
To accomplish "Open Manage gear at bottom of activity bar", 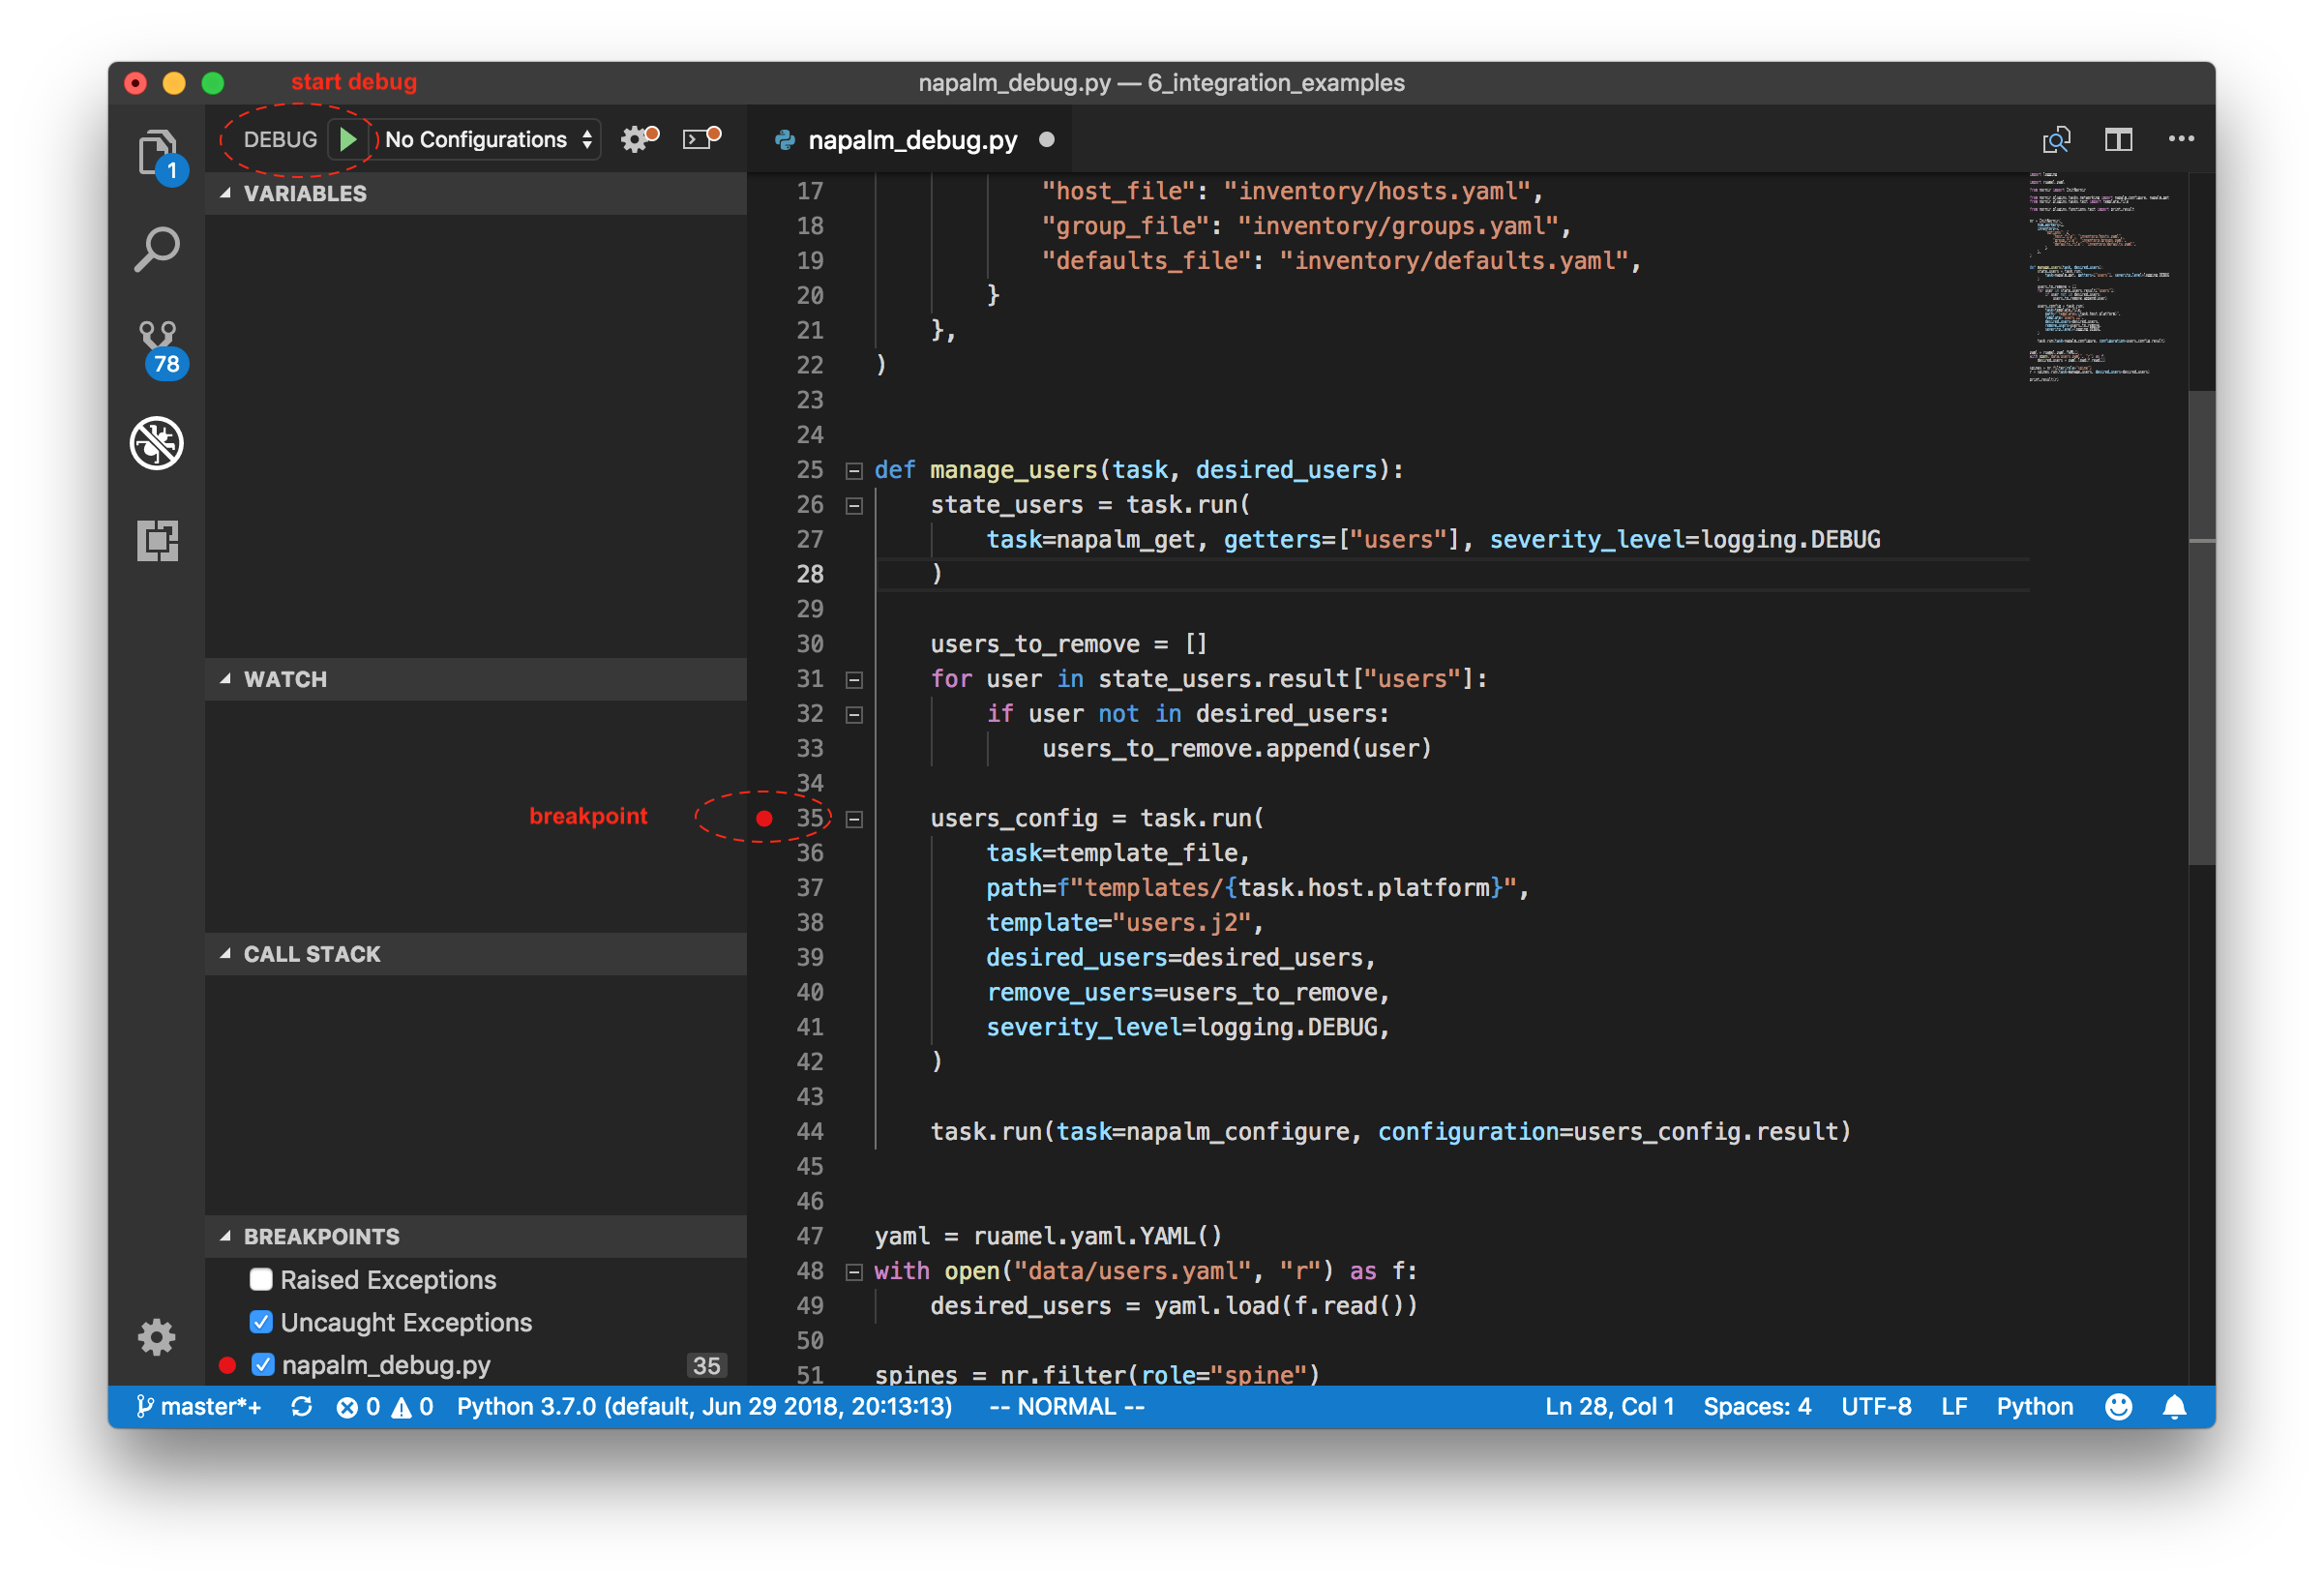I will (156, 1336).
